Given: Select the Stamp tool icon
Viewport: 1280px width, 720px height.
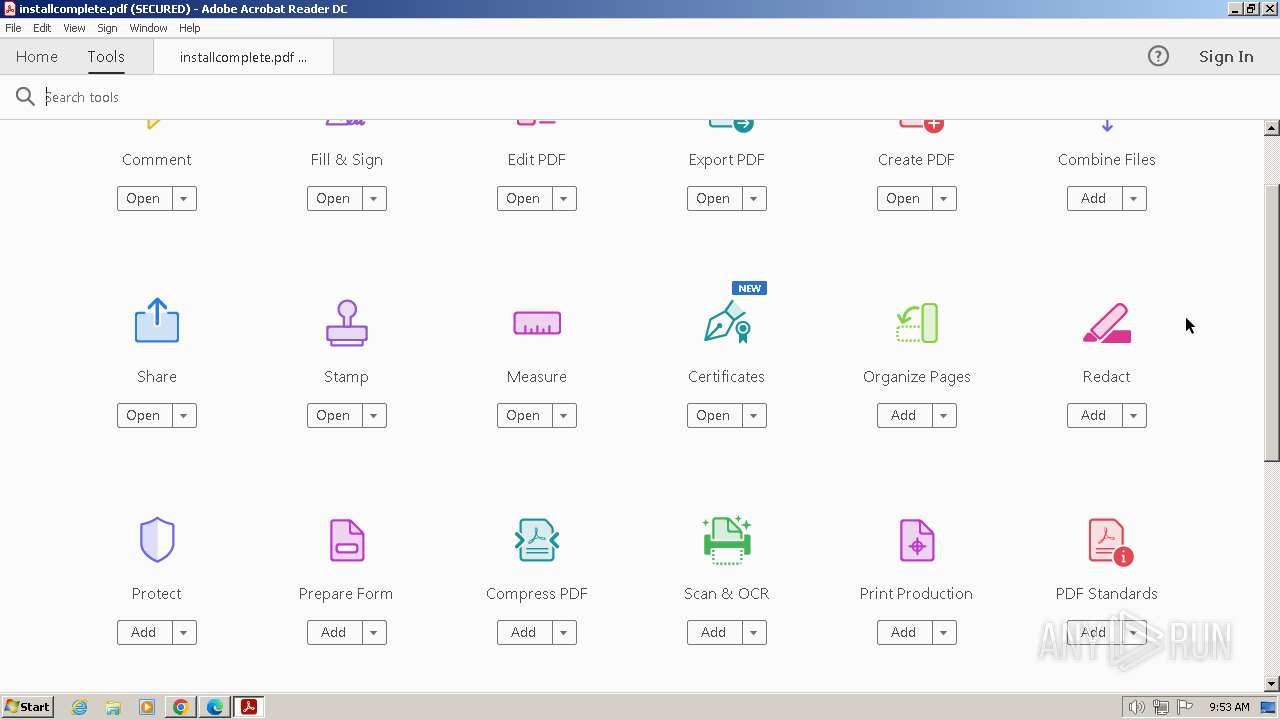Looking at the screenshot, I should click(347, 323).
